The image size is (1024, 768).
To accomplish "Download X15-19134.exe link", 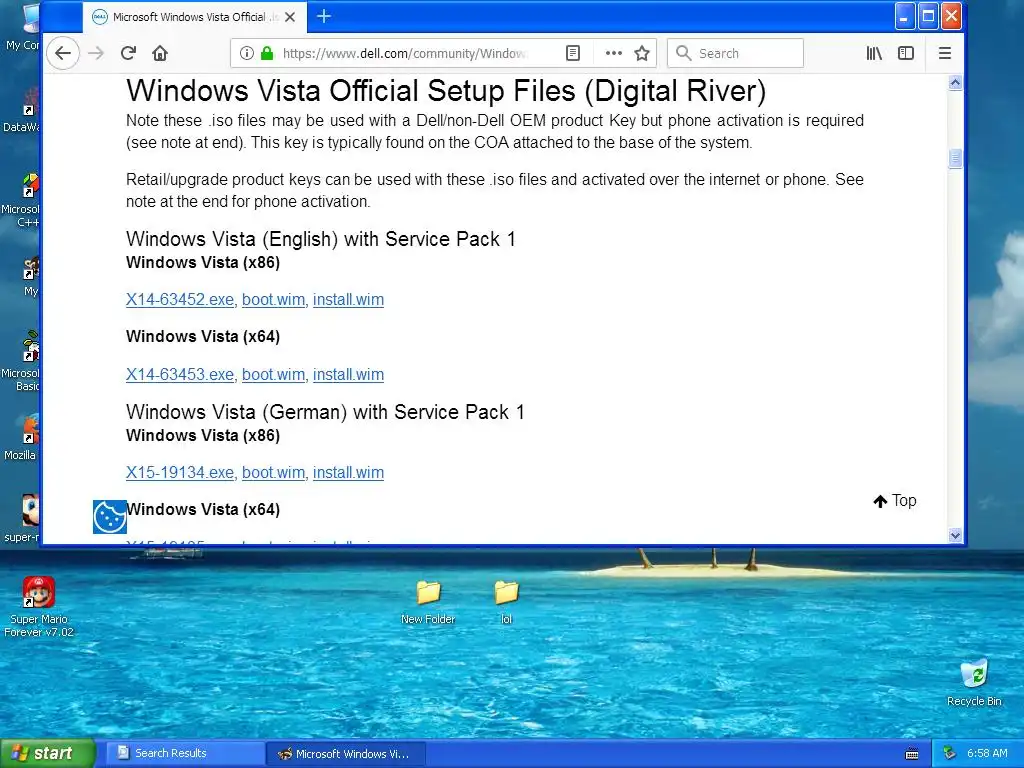I will [180, 473].
